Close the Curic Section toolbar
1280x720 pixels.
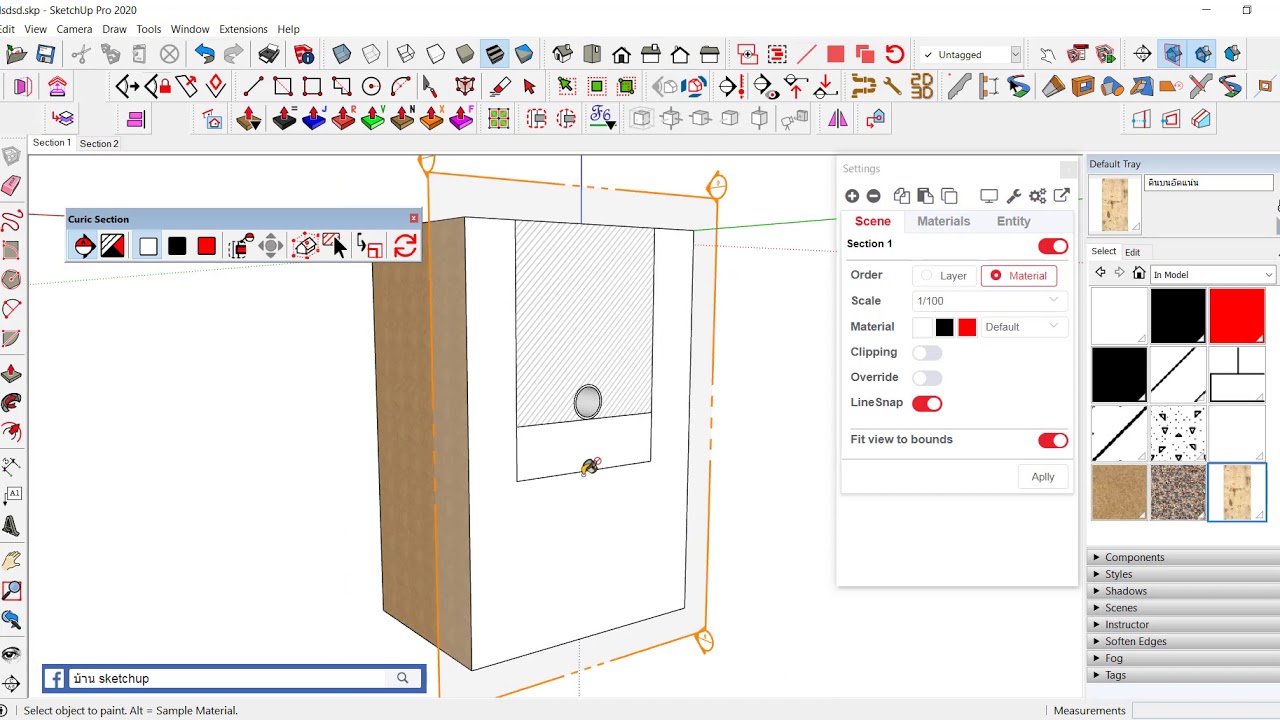pos(414,218)
